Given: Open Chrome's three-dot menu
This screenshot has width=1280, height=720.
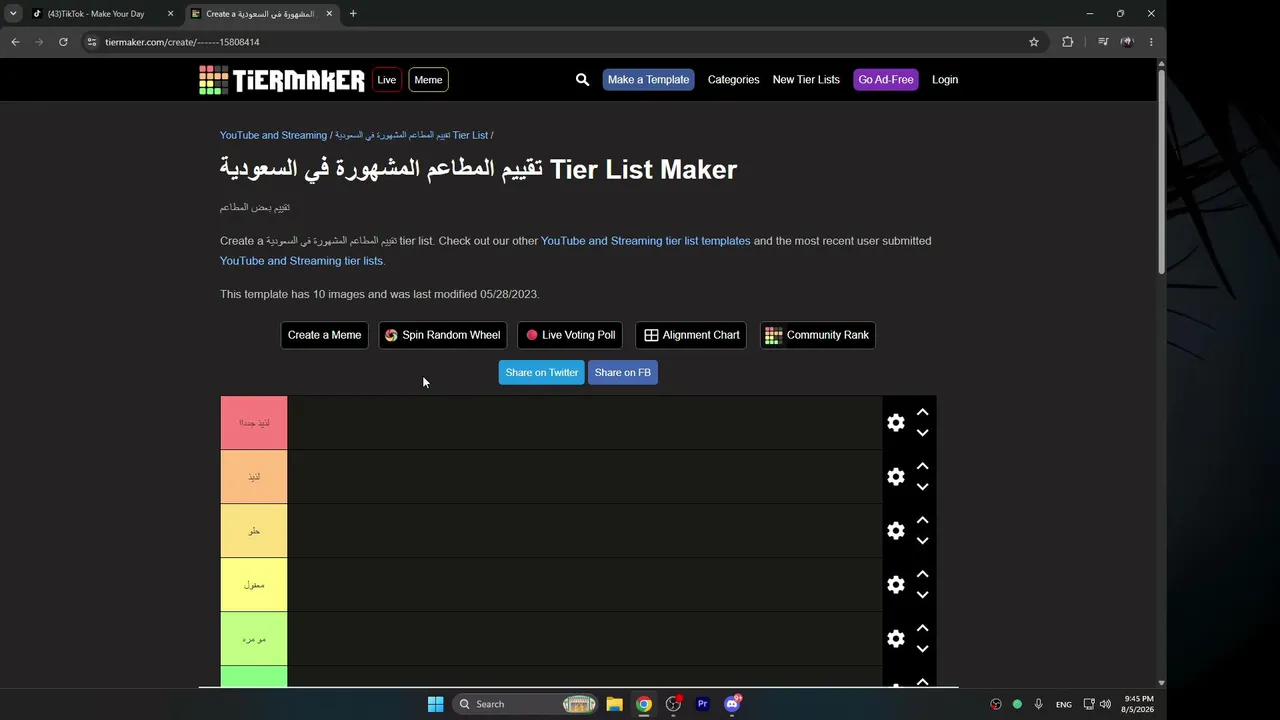Looking at the screenshot, I should click(x=1151, y=42).
